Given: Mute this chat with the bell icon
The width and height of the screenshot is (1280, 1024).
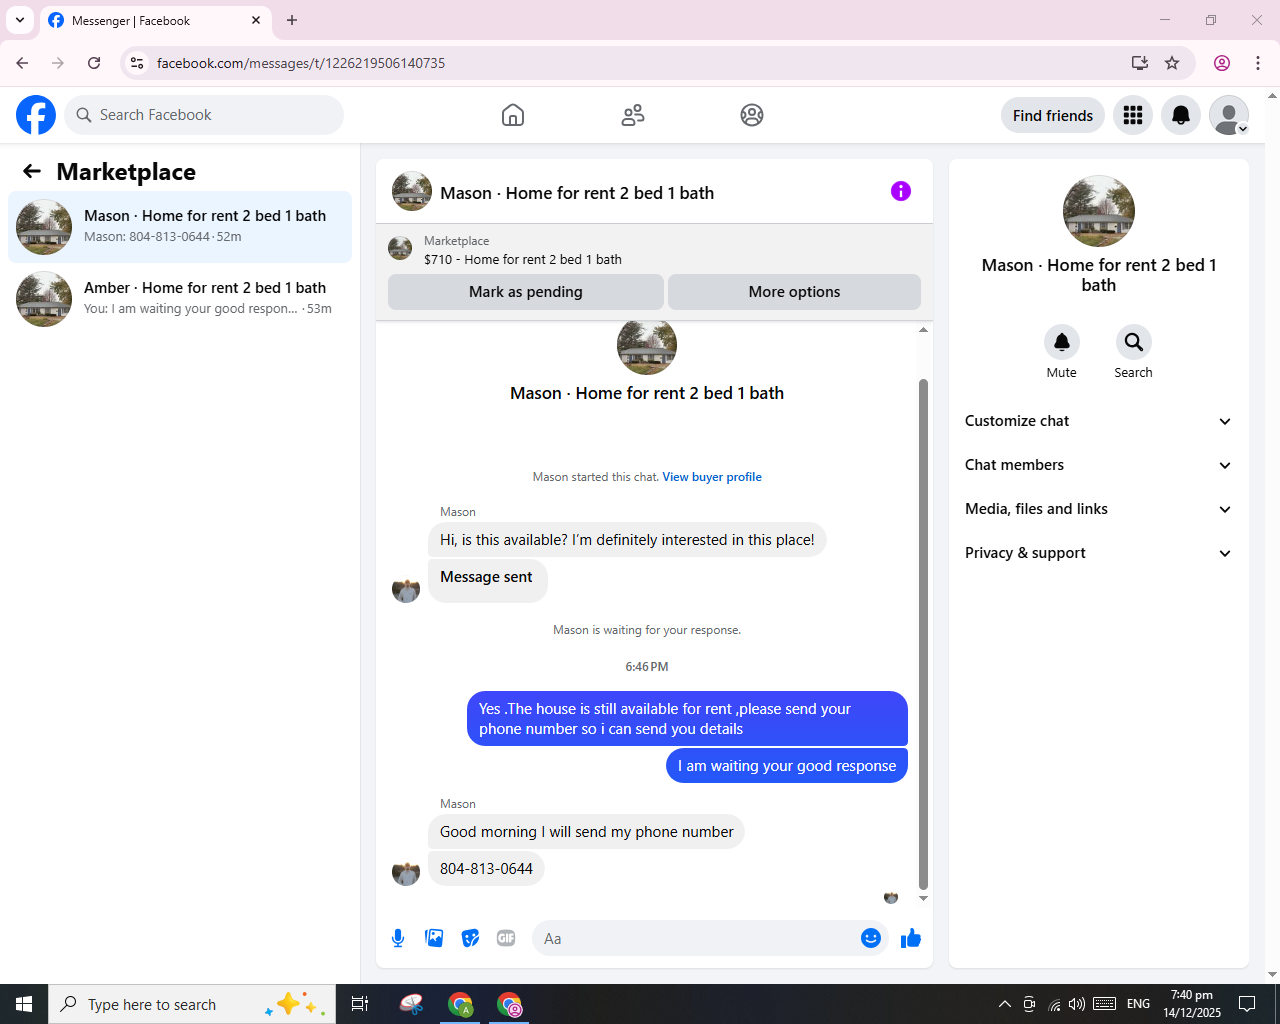Looking at the screenshot, I should click(x=1062, y=342).
